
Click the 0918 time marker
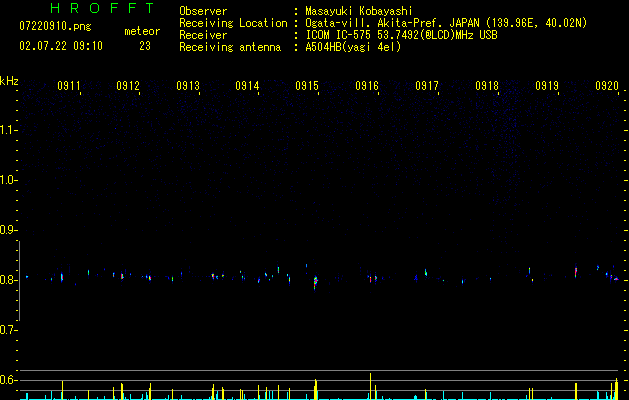pos(487,85)
